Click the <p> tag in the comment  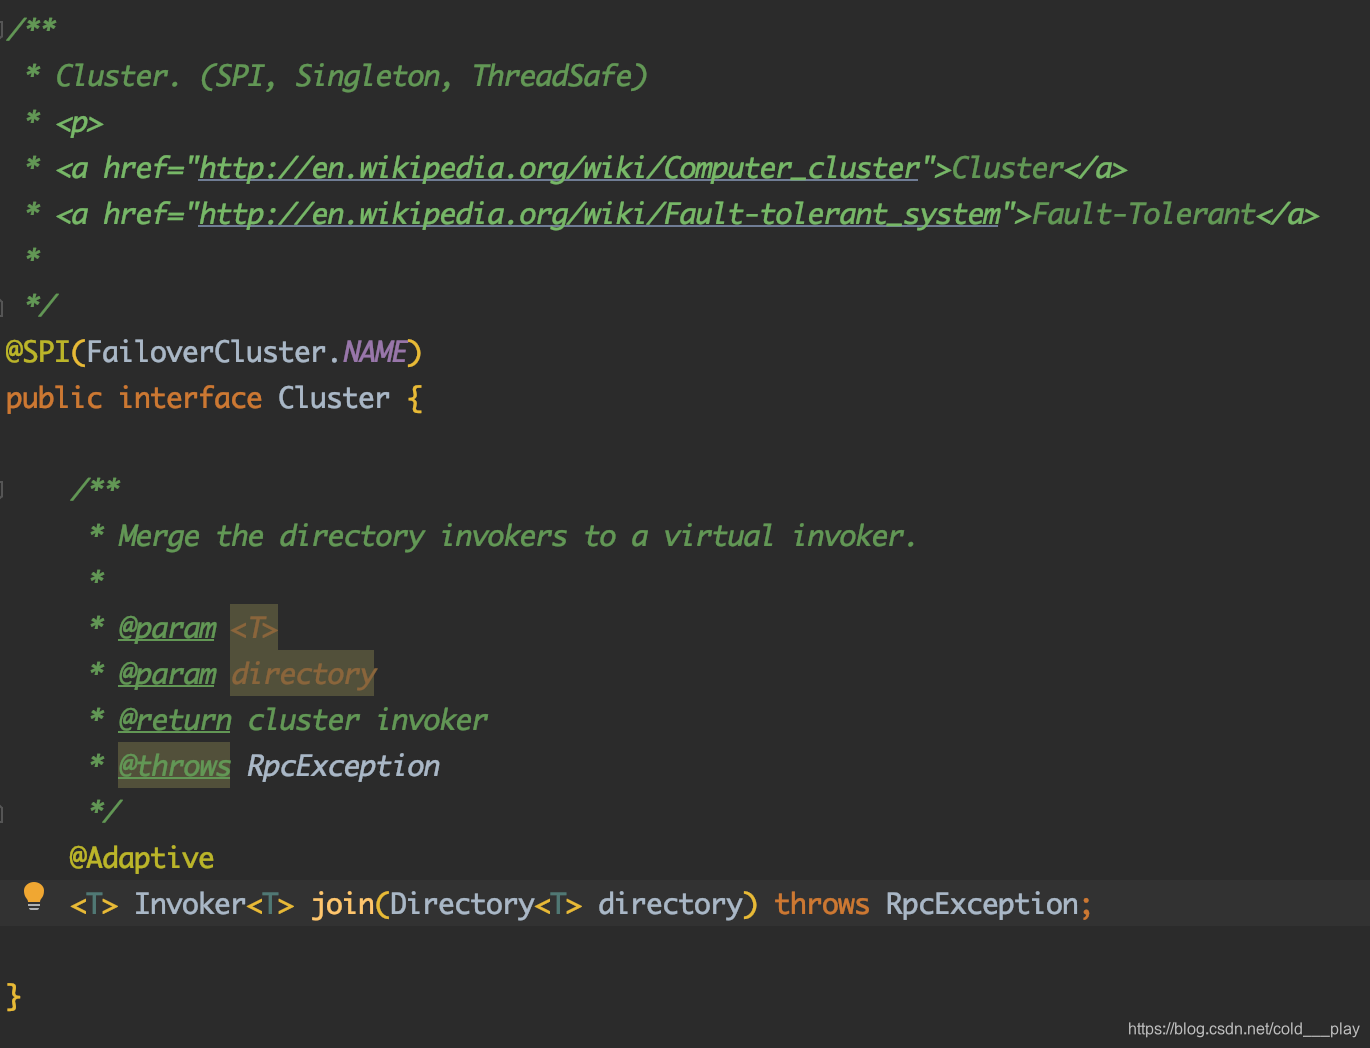point(79,123)
